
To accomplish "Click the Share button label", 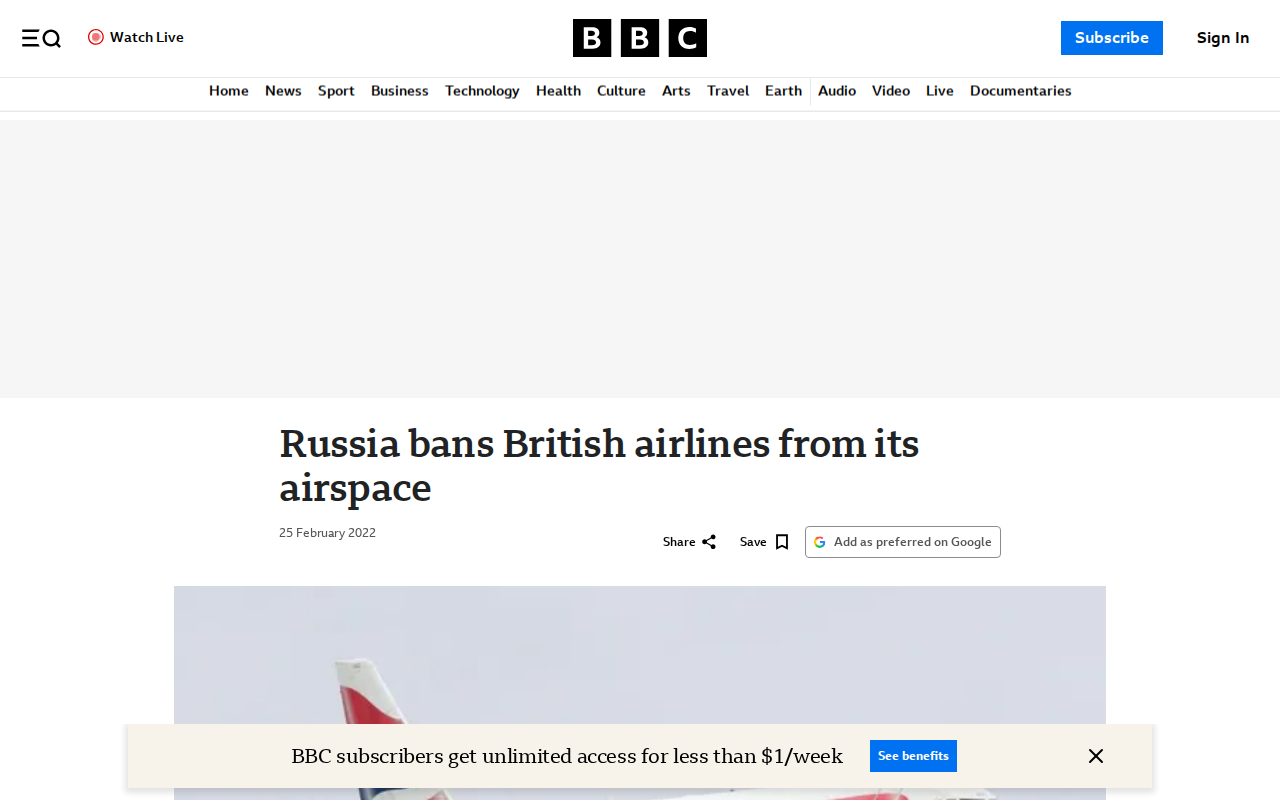I will (x=679, y=542).
